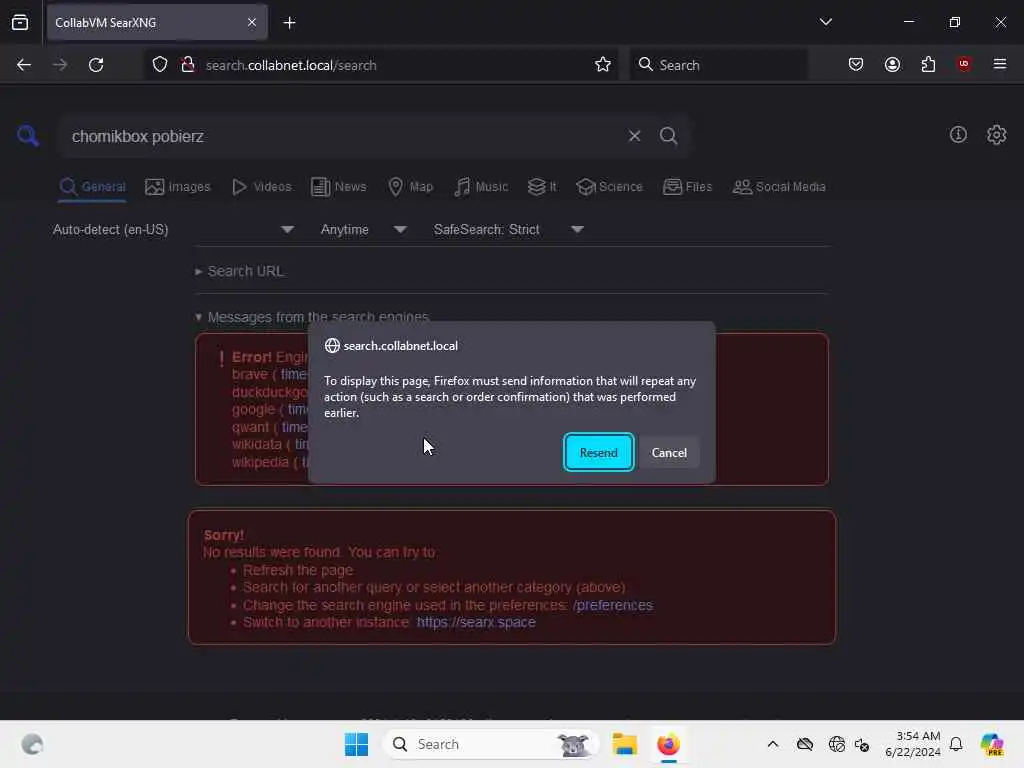Switch to the Images category
Image resolution: width=1024 pixels, height=768 pixels.
pyautogui.click(x=178, y=187)
